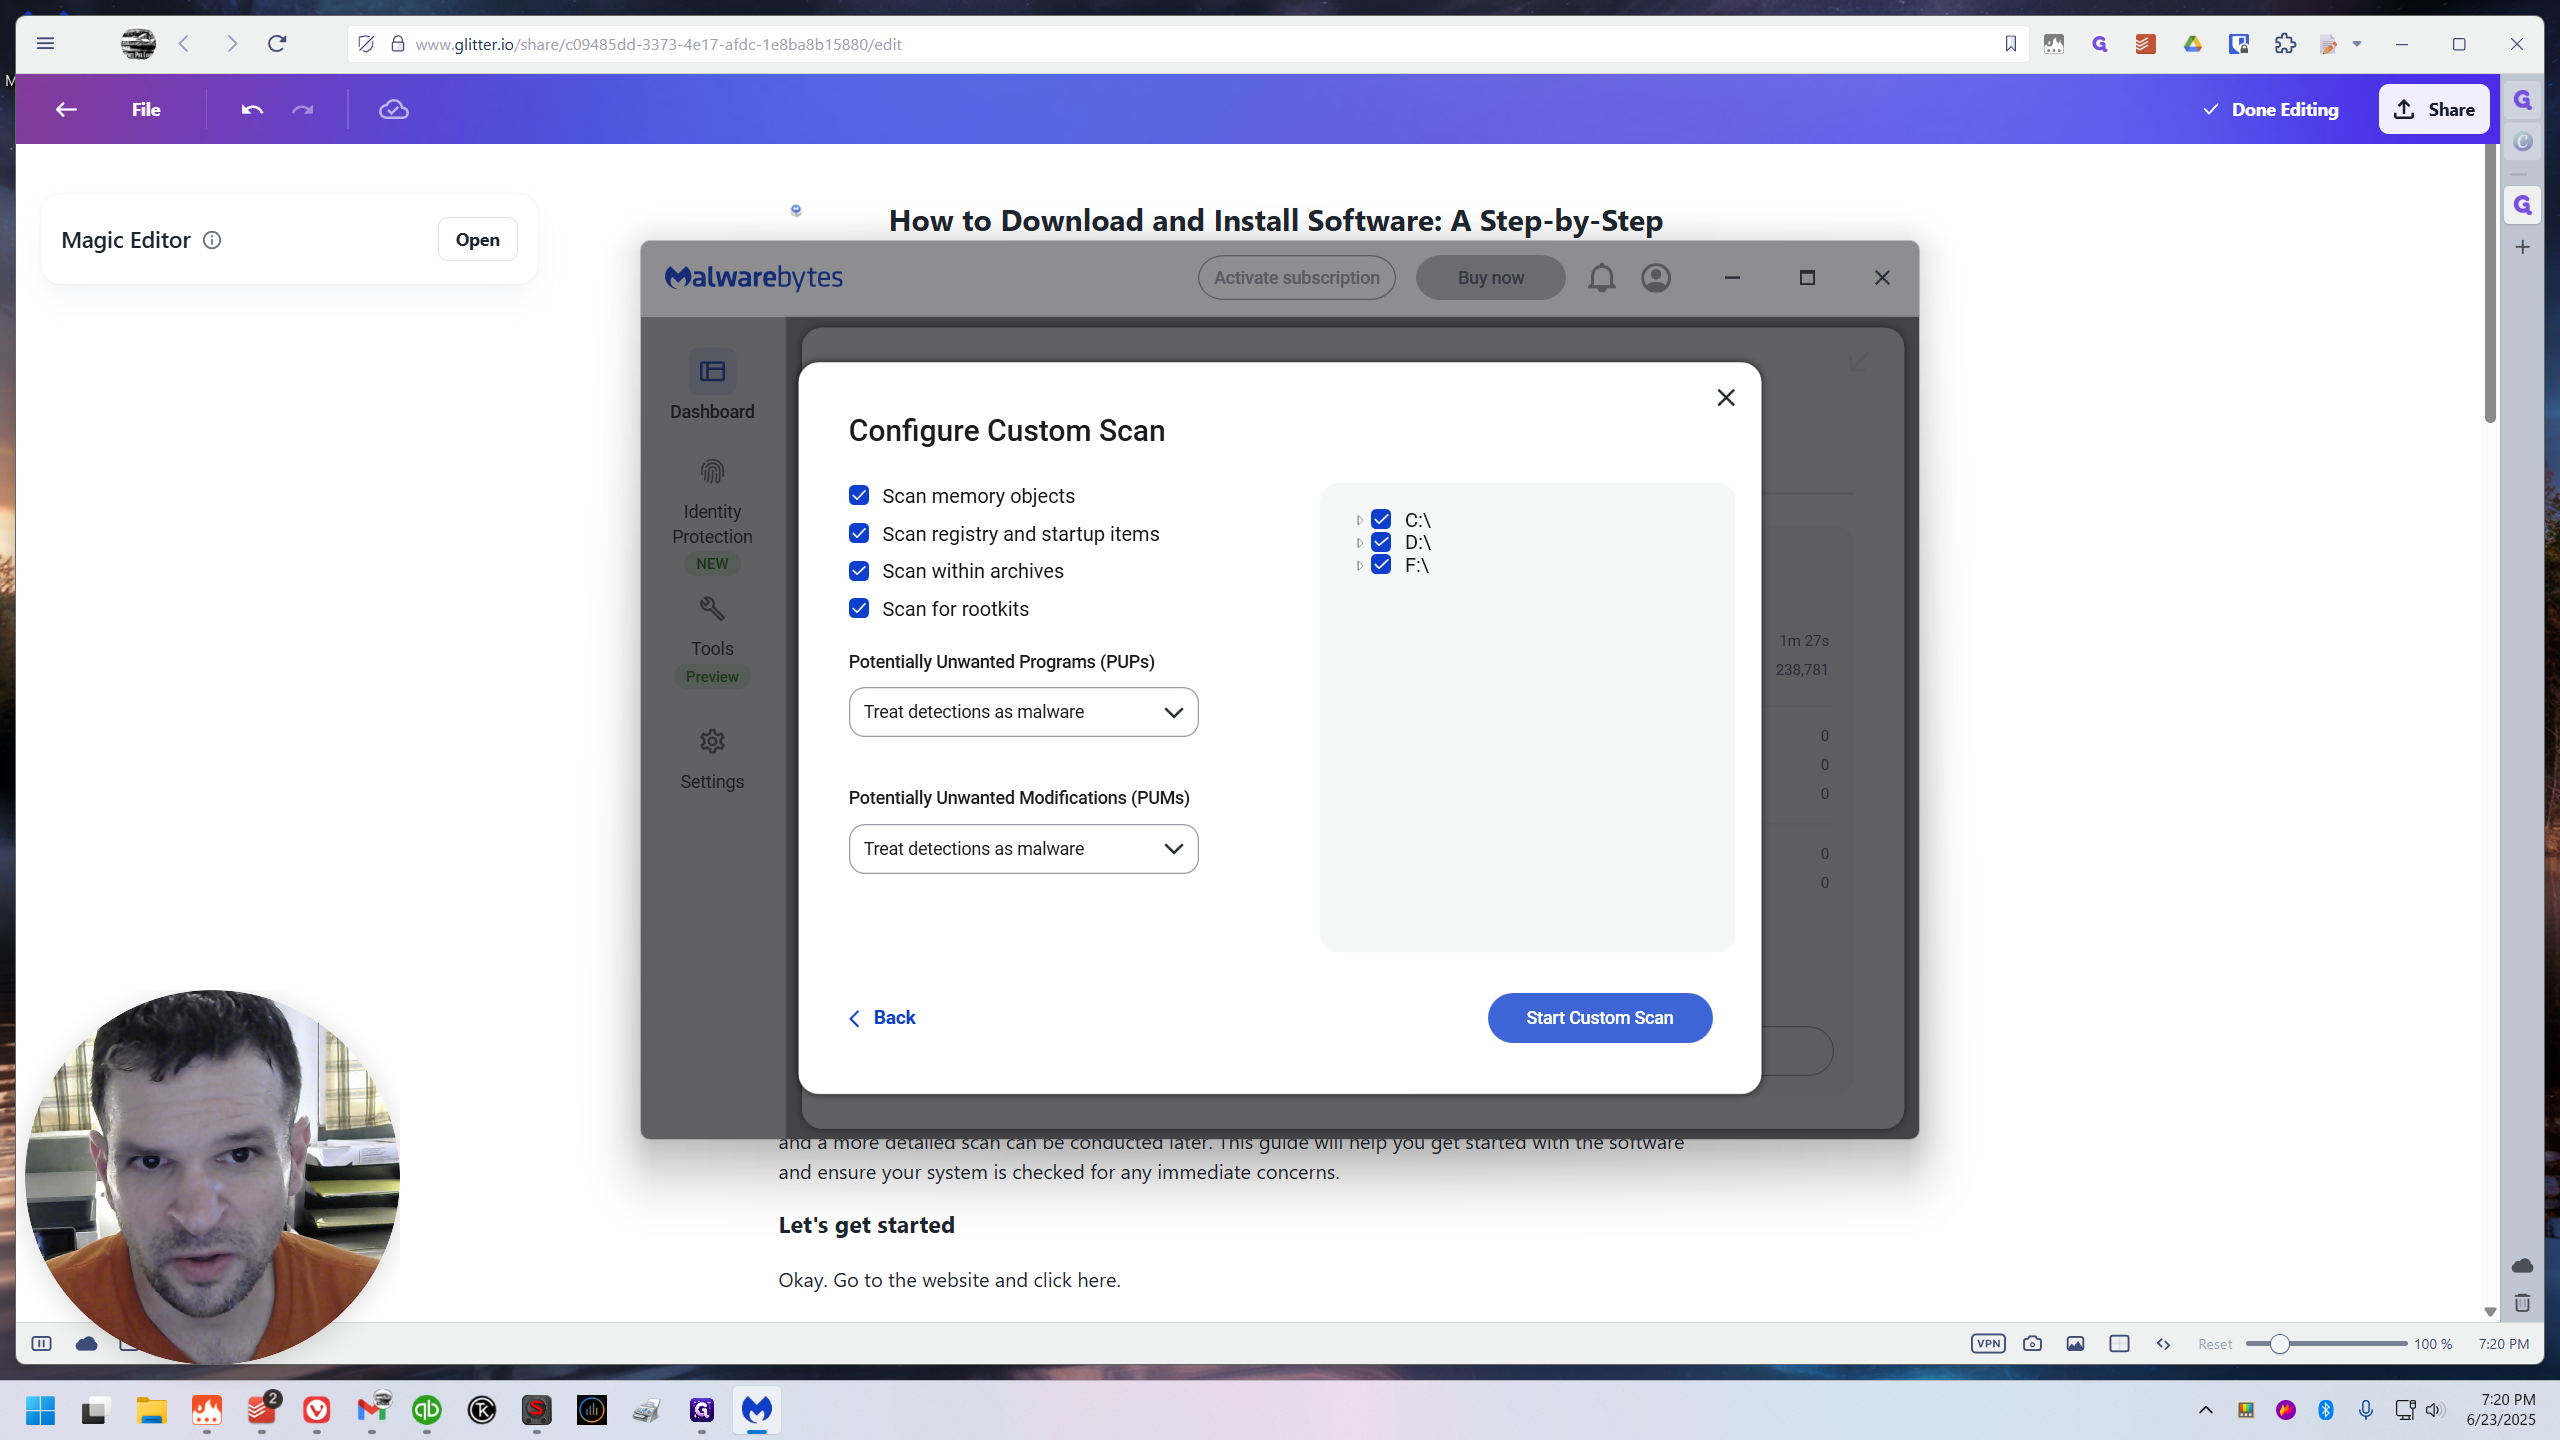Open Malwarebytes Settings gear
This screenshot has height=1440, width=2560.
click(x=712, y=759)
